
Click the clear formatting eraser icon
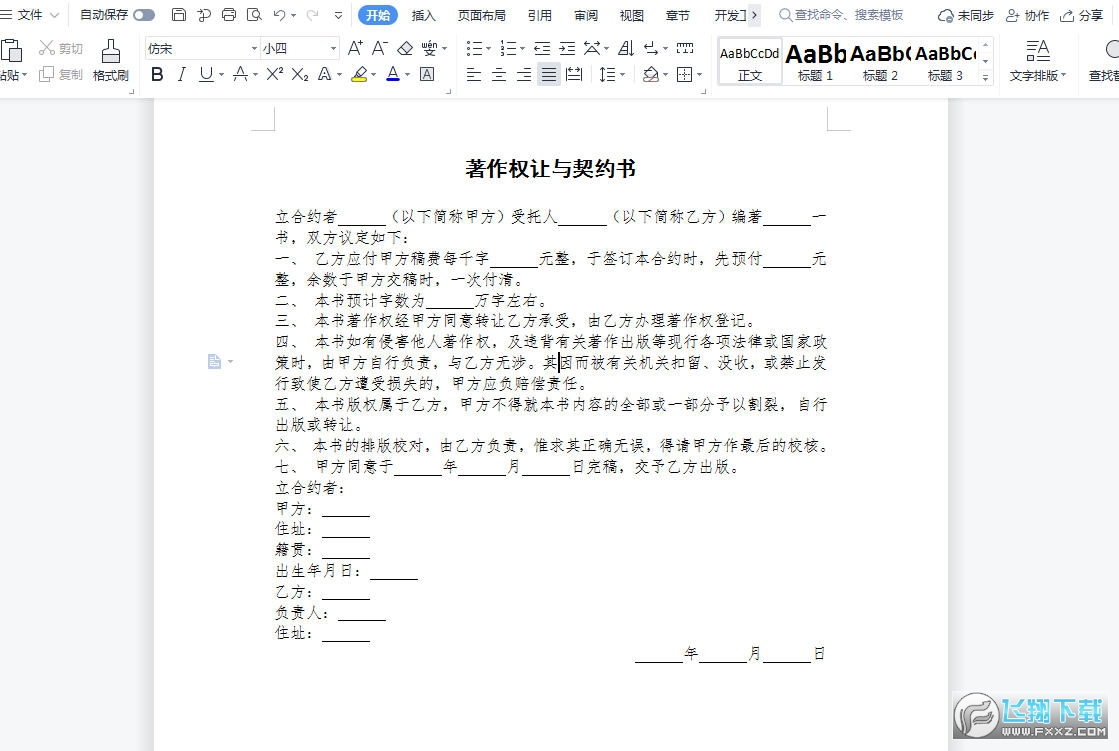pos(405,49)
